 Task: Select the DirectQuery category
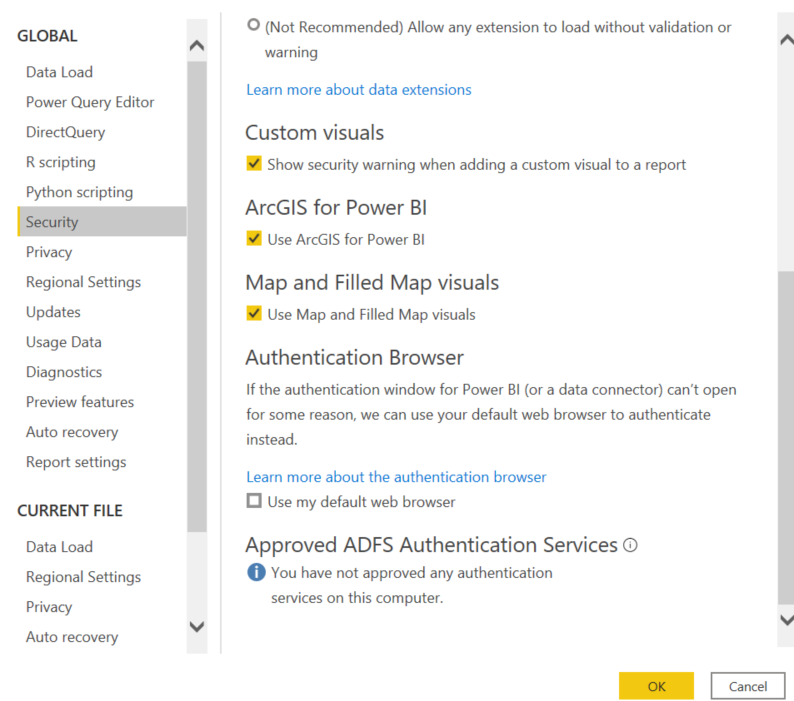[x=65, y=132]
